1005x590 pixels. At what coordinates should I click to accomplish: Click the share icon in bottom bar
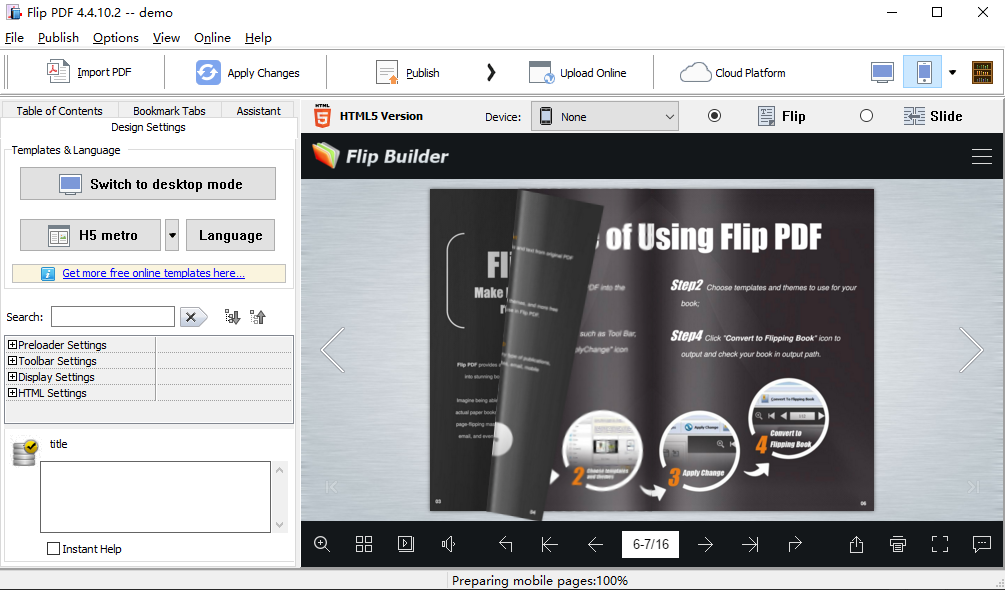pyautogui.click(x=856, y=545)
